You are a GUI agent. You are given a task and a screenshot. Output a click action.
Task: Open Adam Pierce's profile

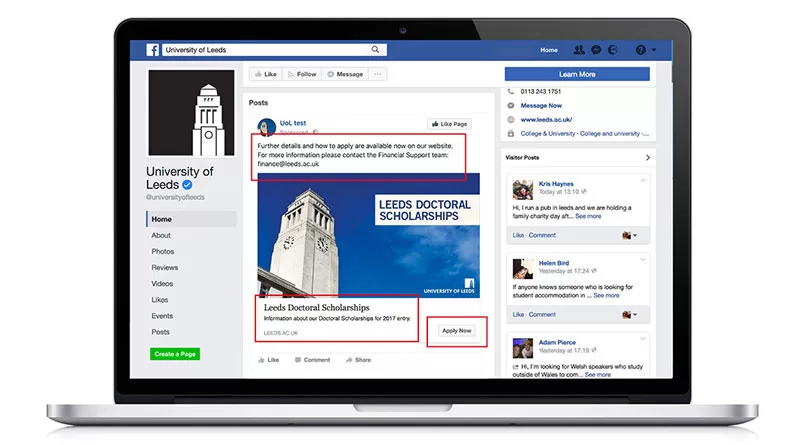click(x=557, y=342)
